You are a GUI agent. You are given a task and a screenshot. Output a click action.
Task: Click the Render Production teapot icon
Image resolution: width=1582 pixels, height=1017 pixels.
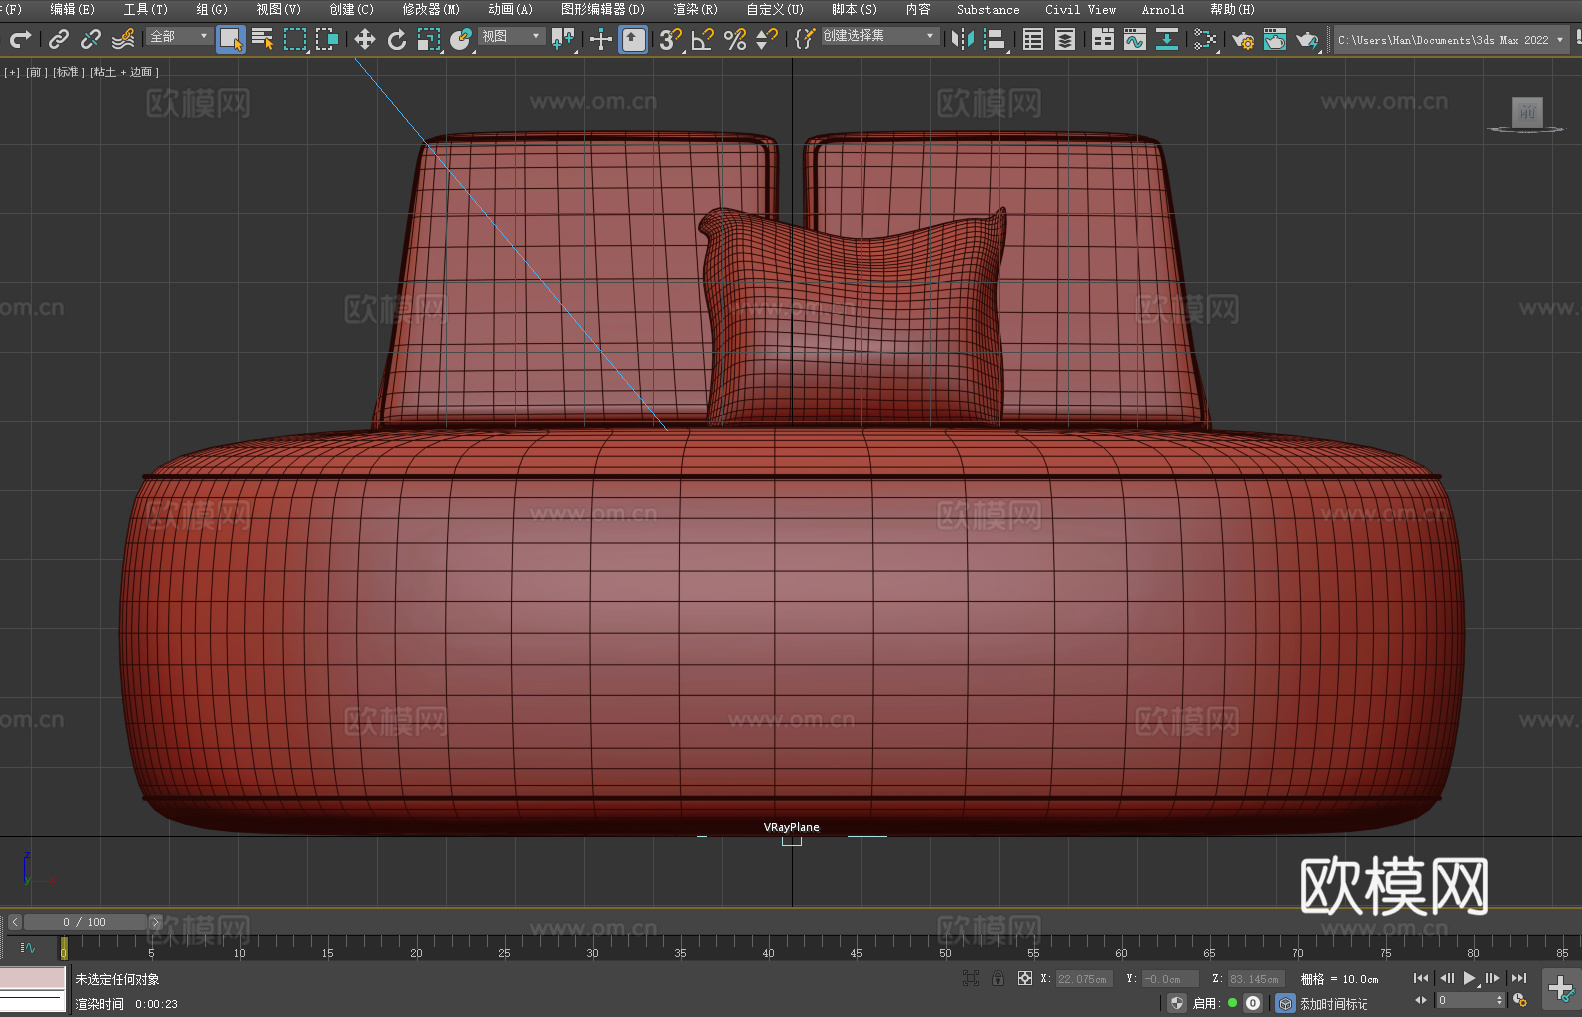point(1307,39)
